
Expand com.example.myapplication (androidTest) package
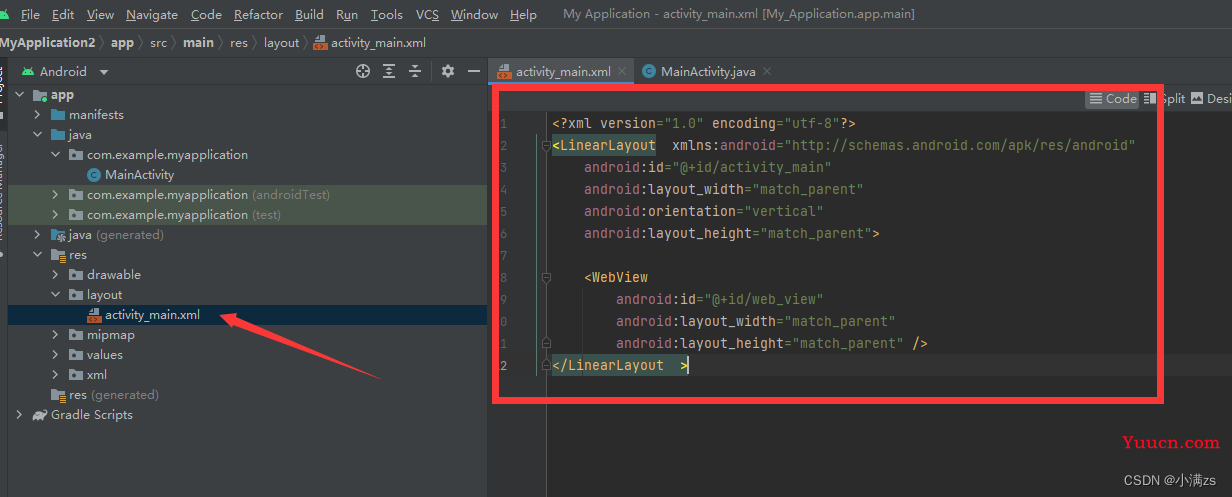tap(56, 195)
